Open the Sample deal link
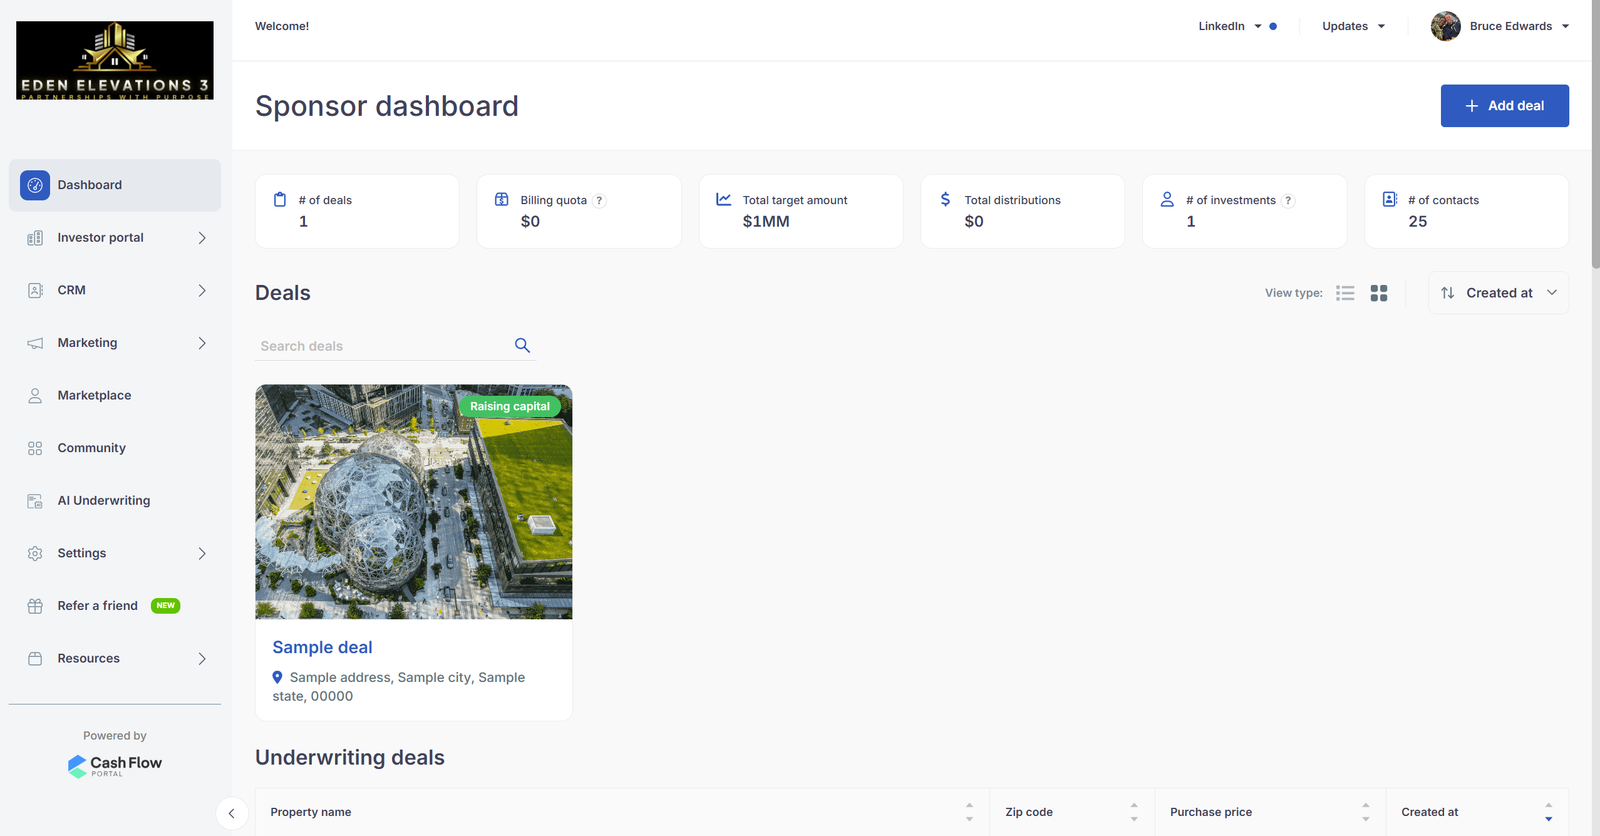The width and height of the screenshot is (1600, 836). coord(322,647)
